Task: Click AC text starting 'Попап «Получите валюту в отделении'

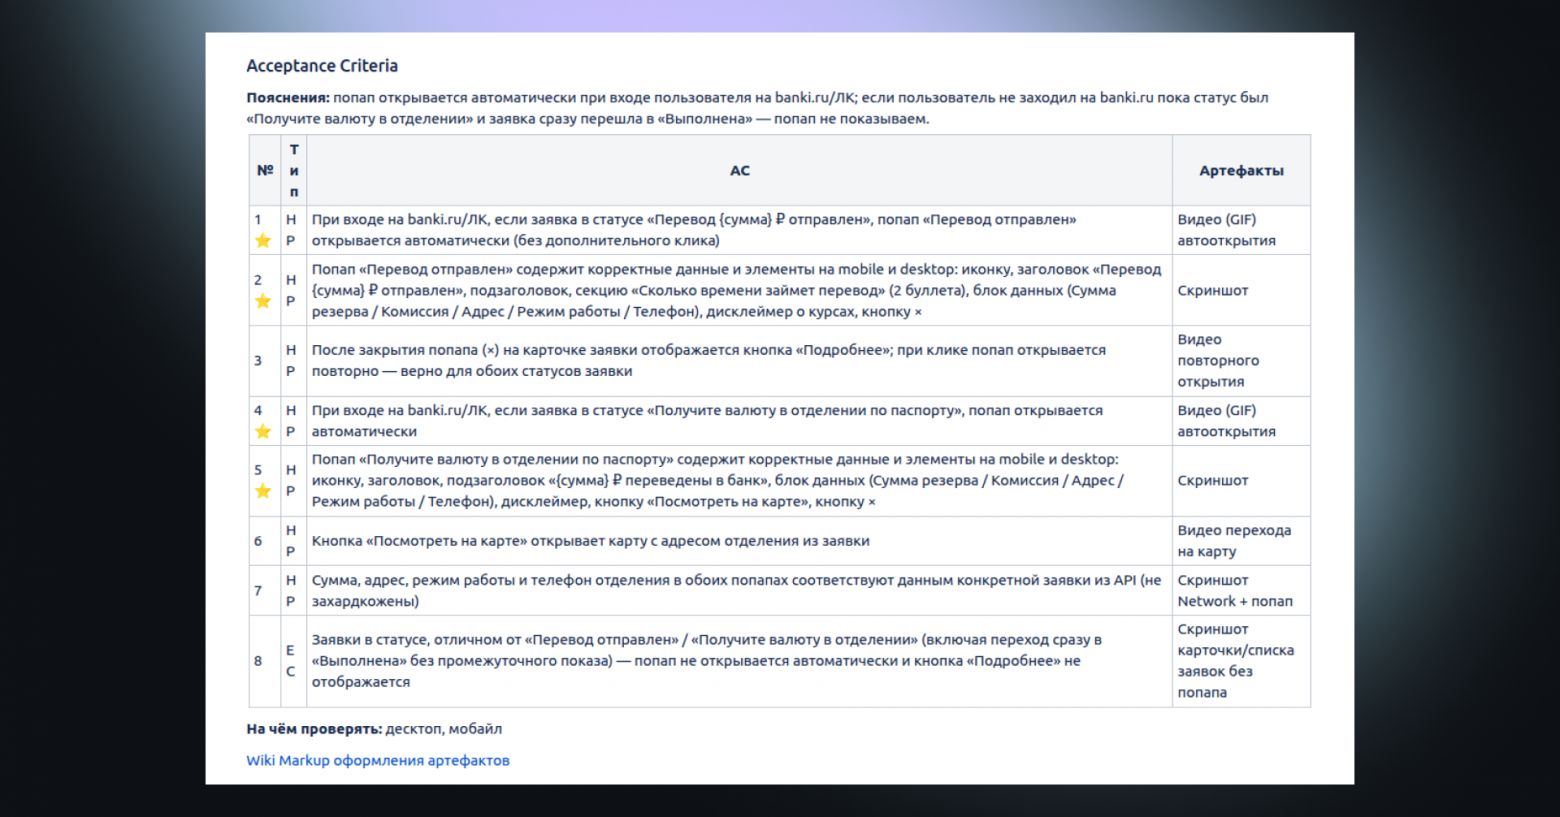Action: point(717,481)
